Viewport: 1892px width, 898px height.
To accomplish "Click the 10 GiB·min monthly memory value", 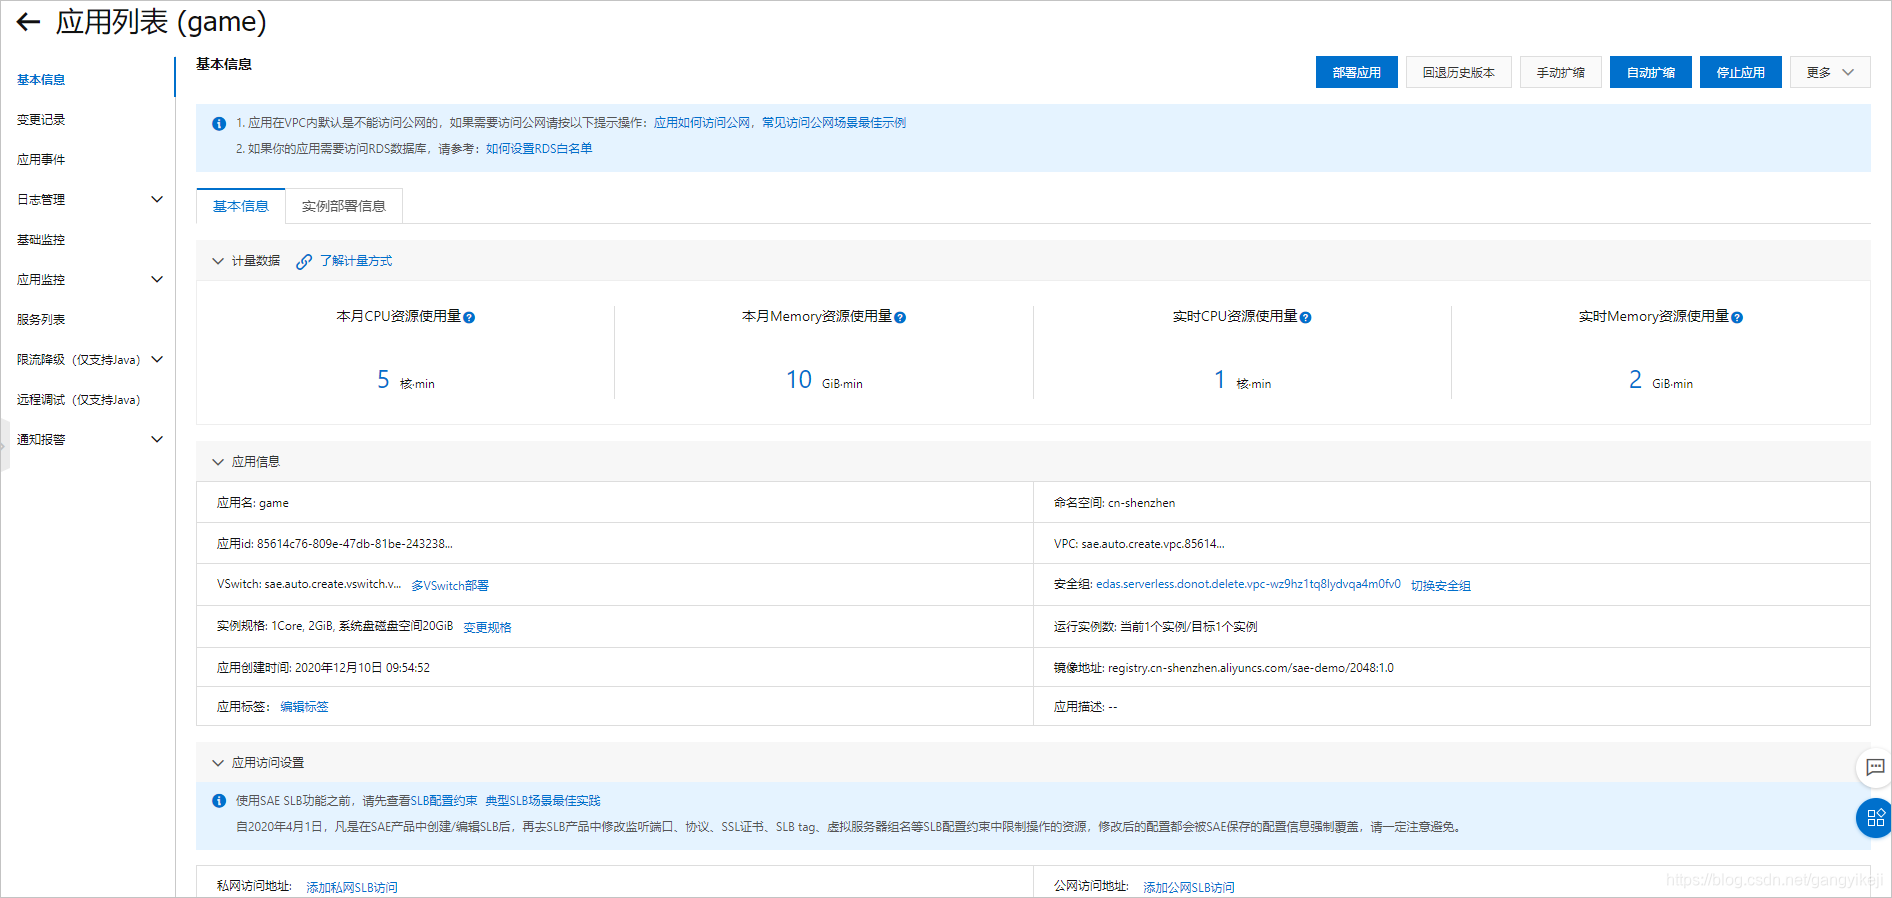I will pos(824,380).
